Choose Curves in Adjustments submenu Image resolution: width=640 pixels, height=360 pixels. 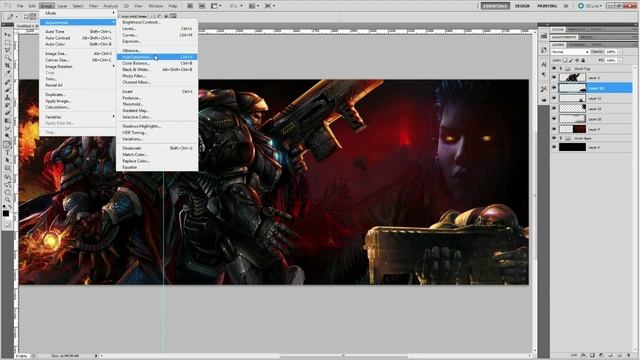157,35
